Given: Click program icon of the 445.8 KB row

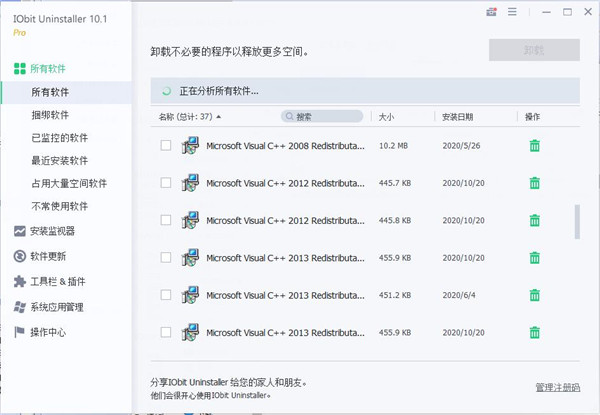Looking at the screenshot, I should click(x=190, y=220).
